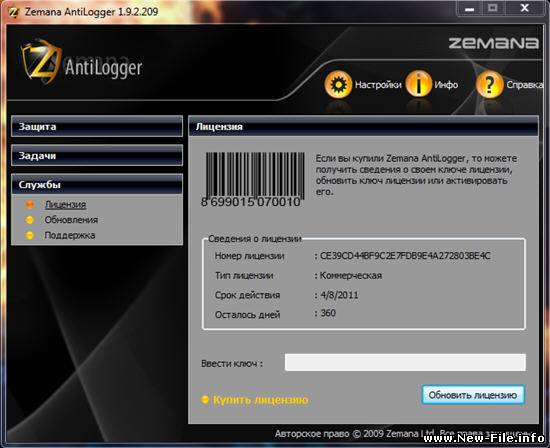Screen dimensions: 550x448
Task: Click the Zemana AntiLogger shield logo
Action: (x=41, y=62)
